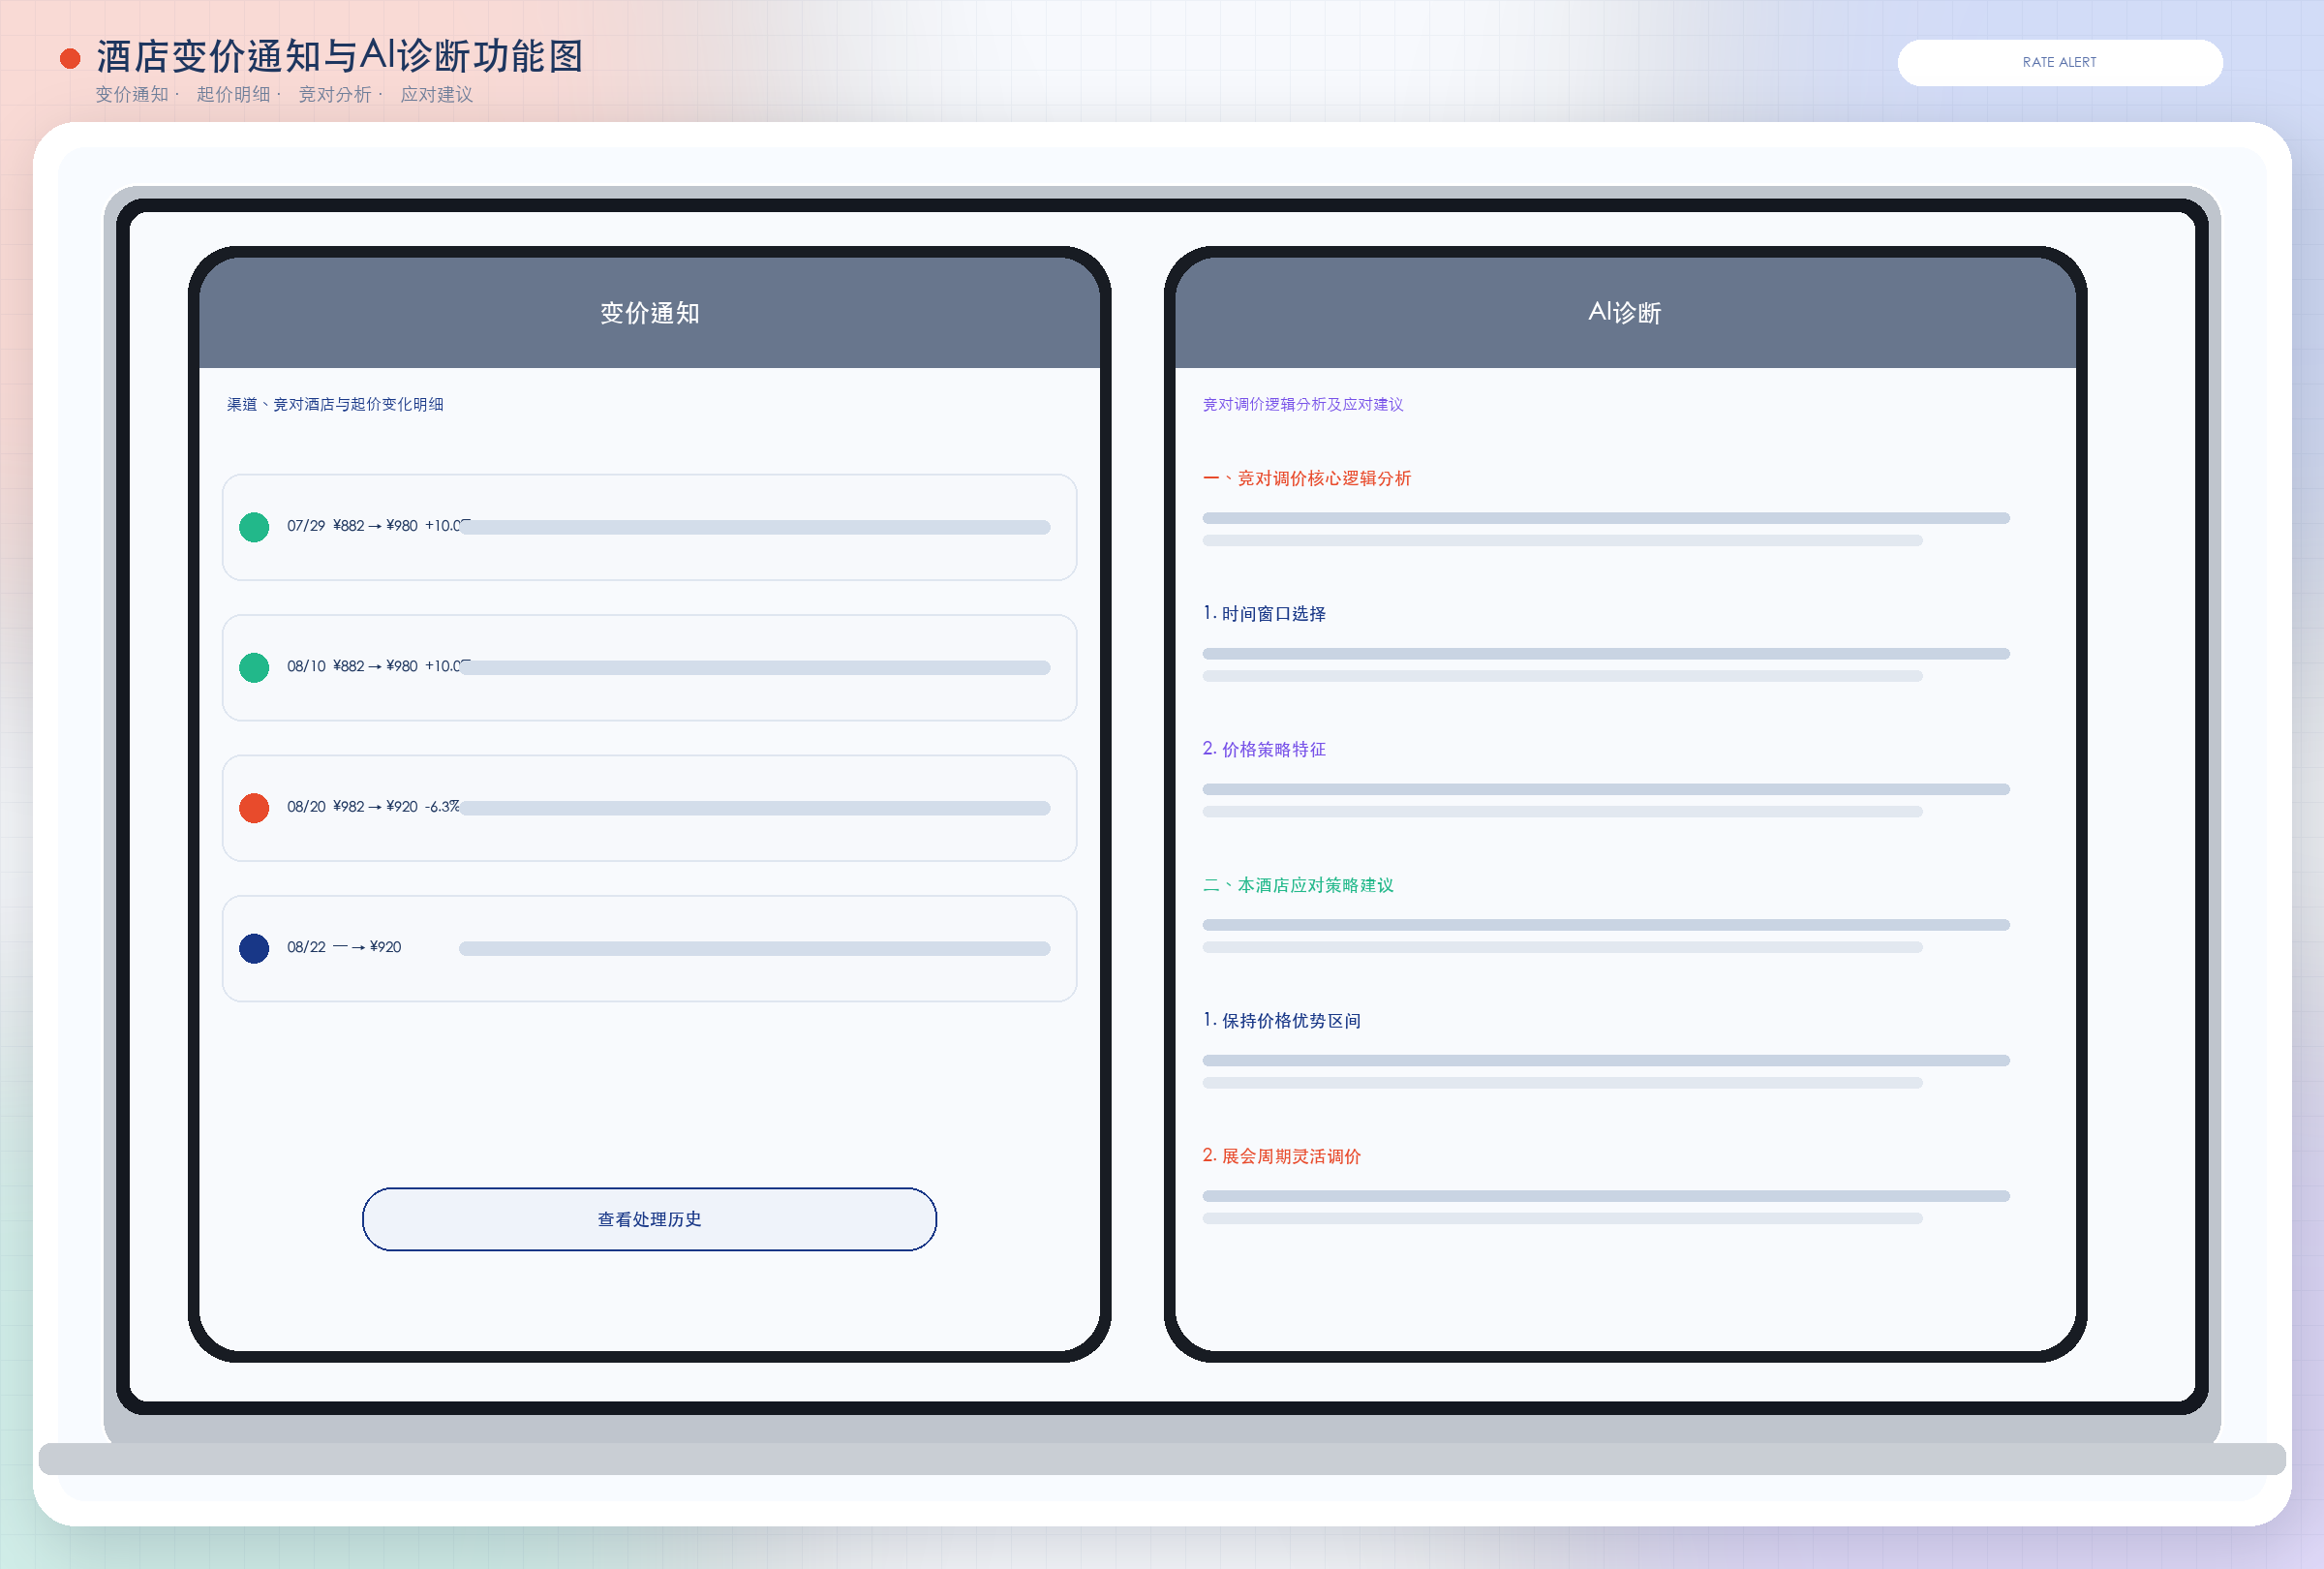
Task: Select the 变价通知 panel header
Action: click(649, 313)
